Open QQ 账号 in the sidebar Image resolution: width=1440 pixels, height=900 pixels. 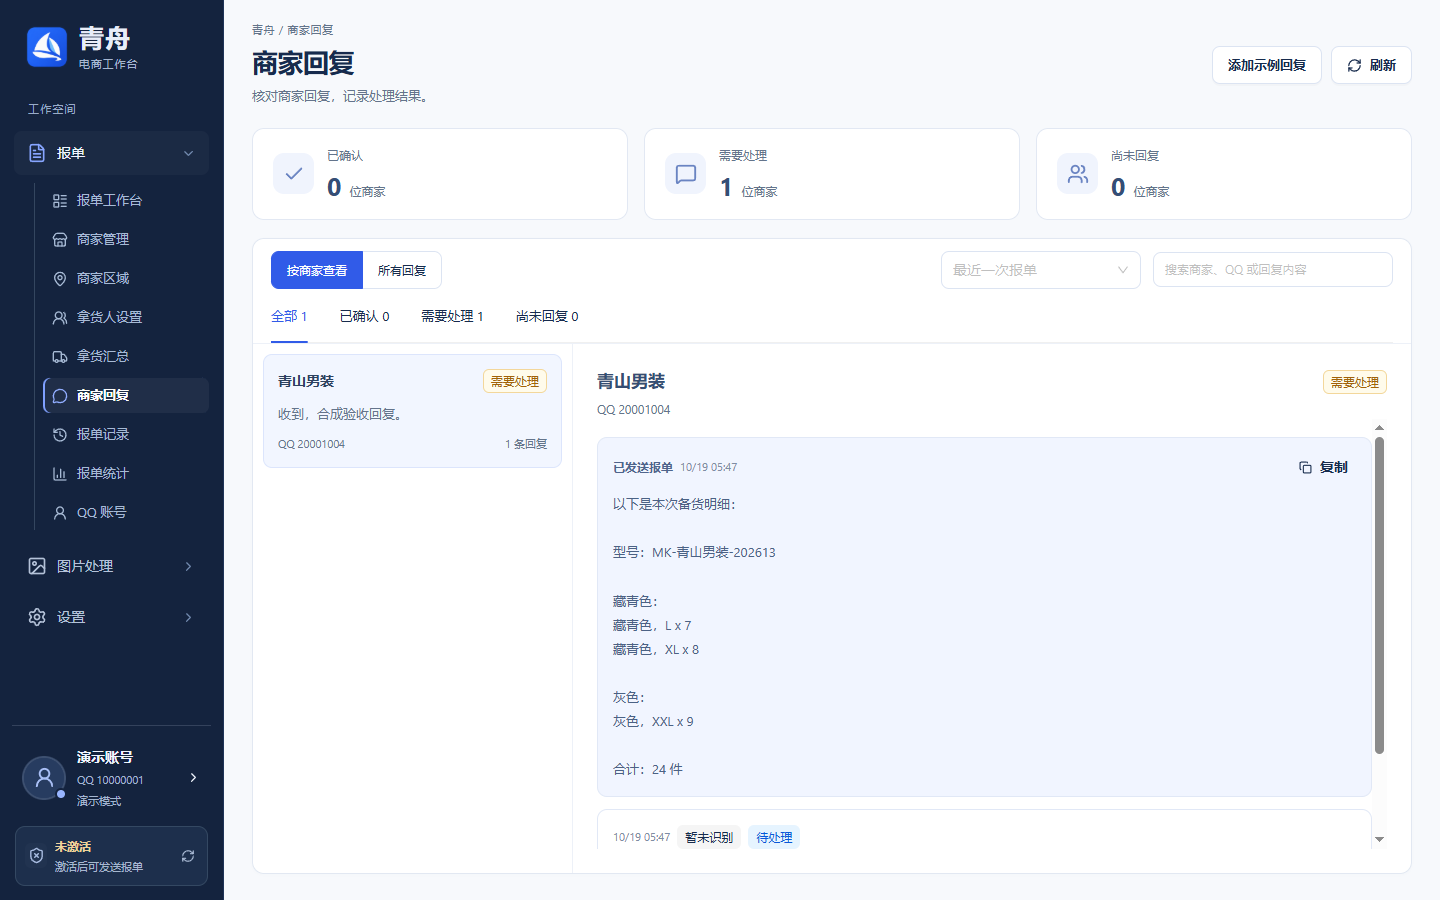point(126,512)
